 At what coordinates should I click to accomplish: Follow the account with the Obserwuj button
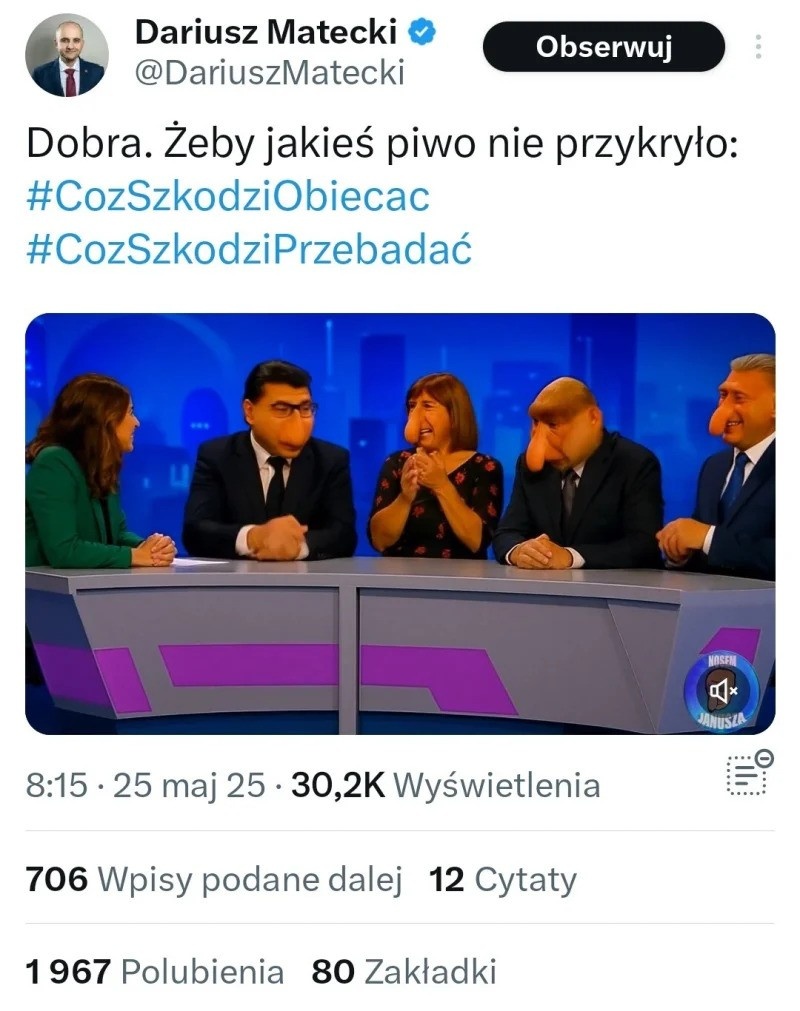(603, 46)
